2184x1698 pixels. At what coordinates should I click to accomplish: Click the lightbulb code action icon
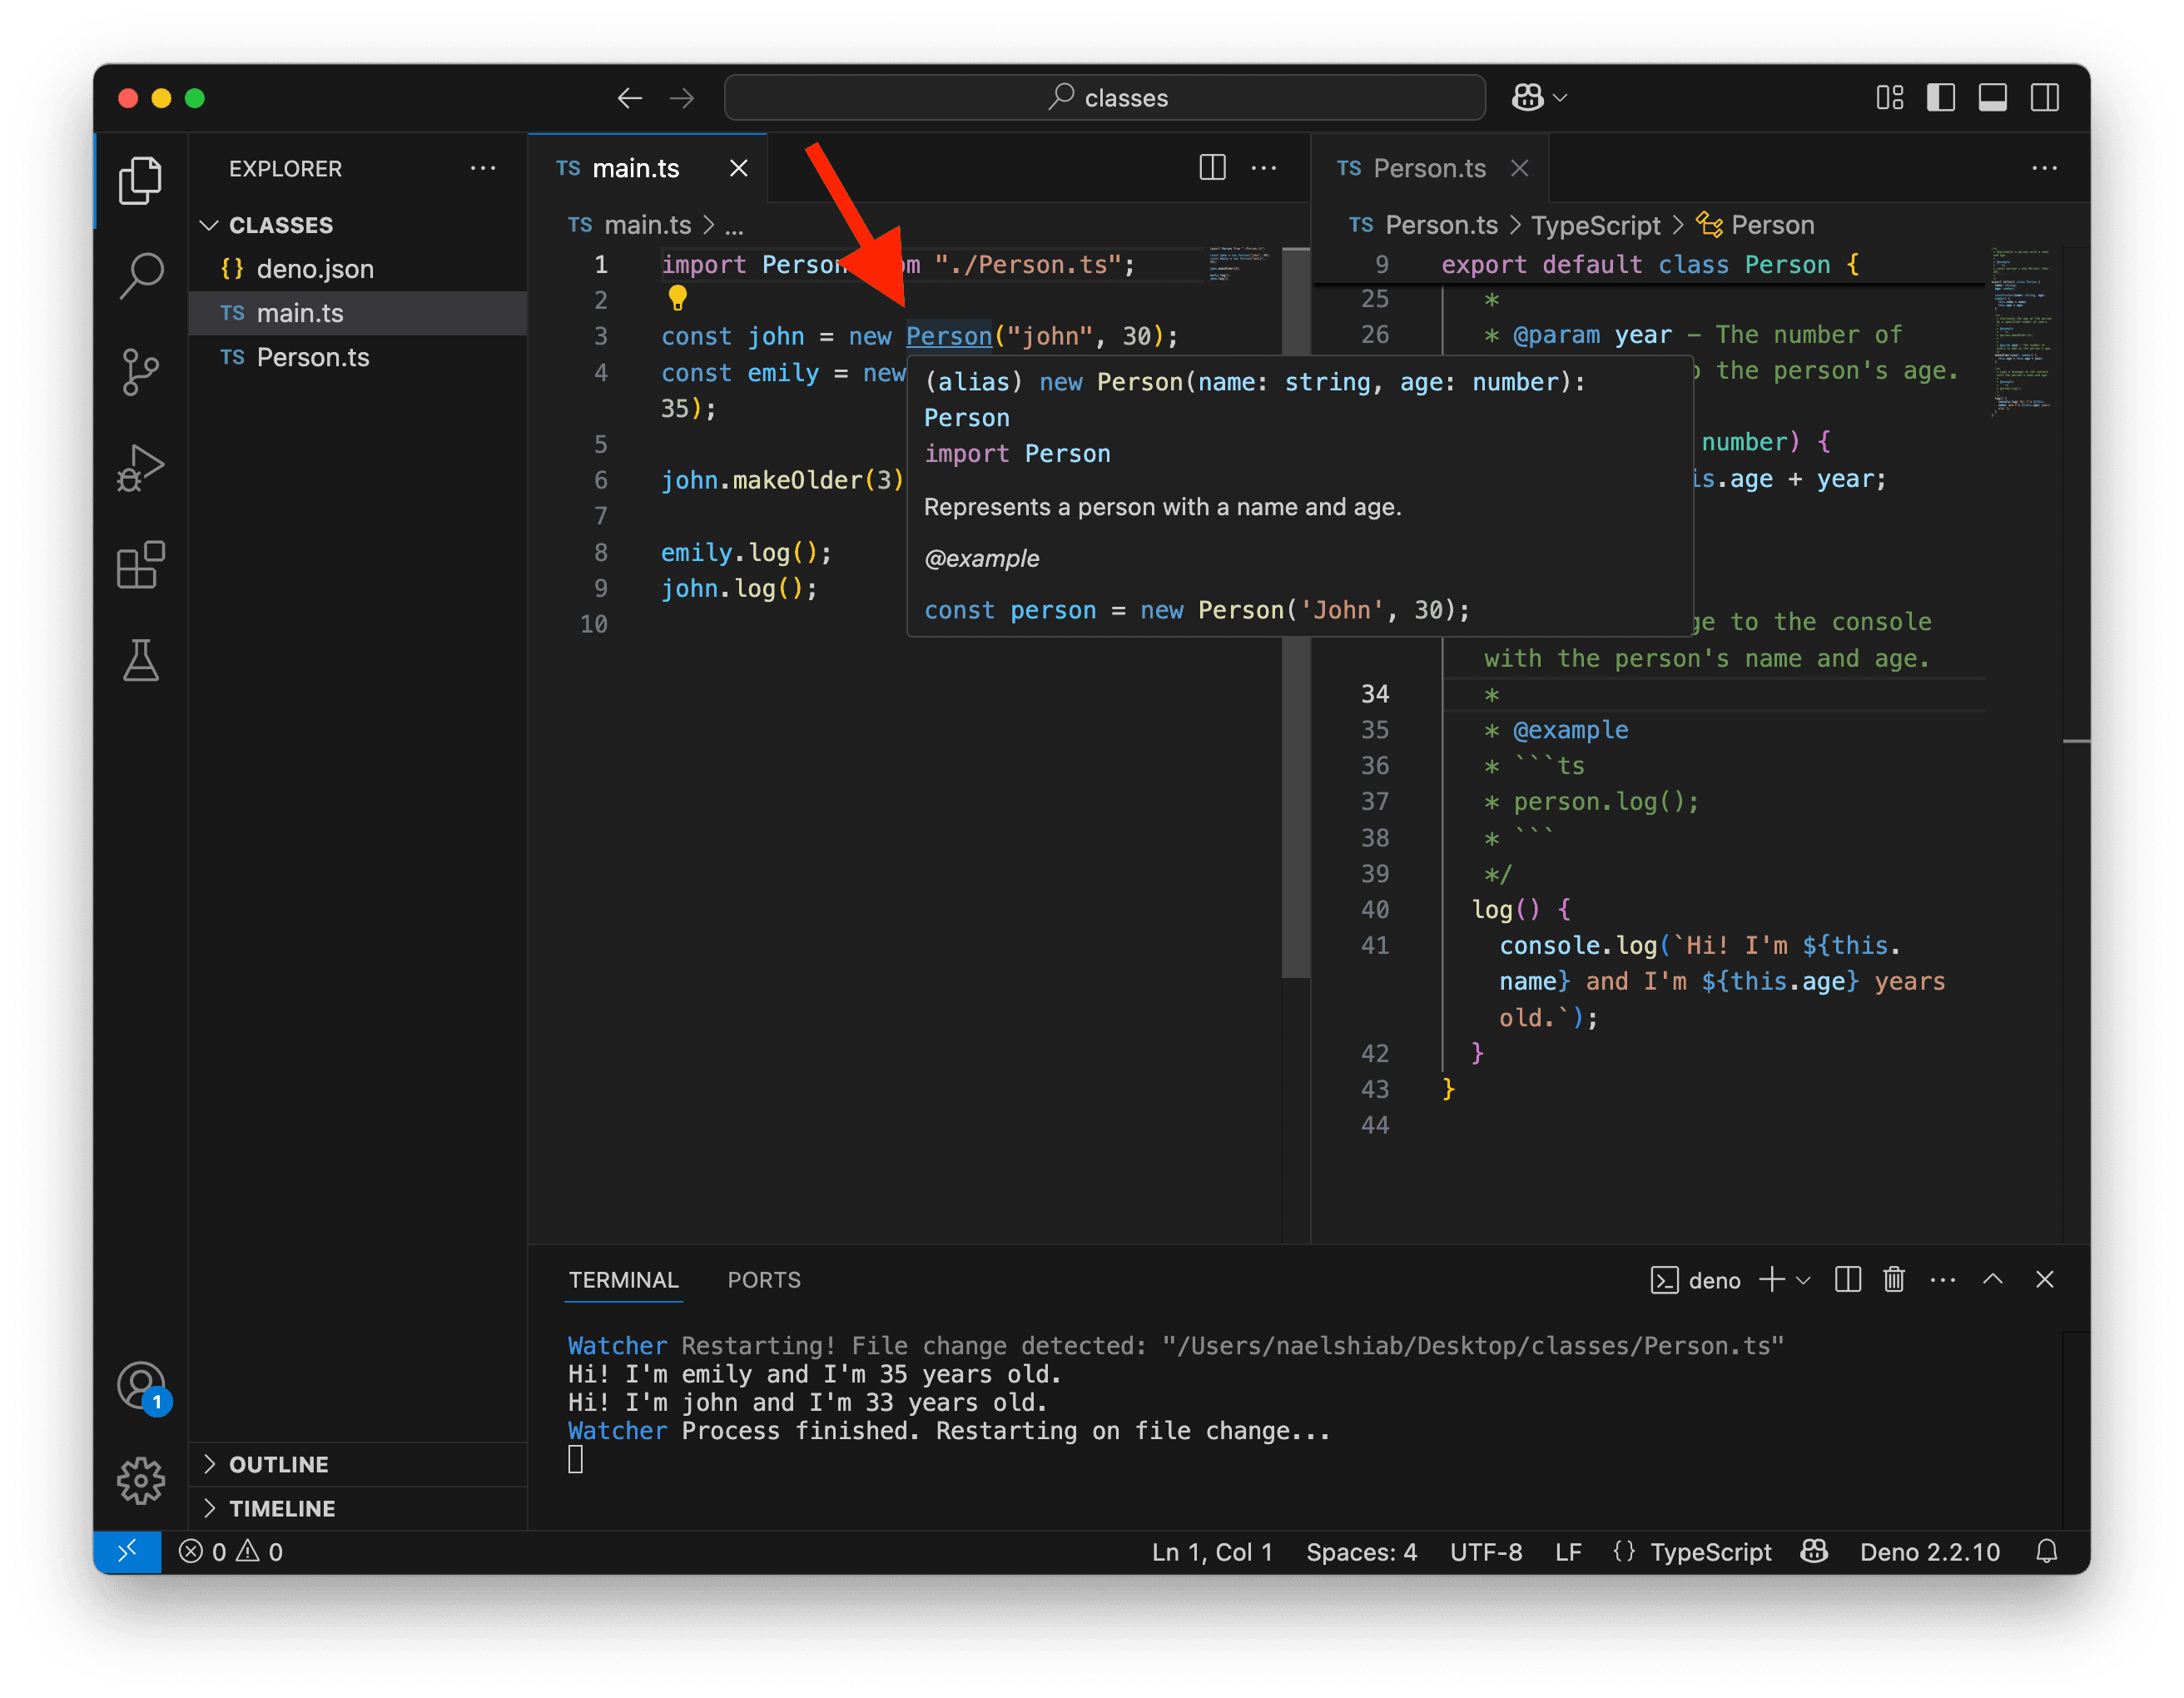(677, 298)
